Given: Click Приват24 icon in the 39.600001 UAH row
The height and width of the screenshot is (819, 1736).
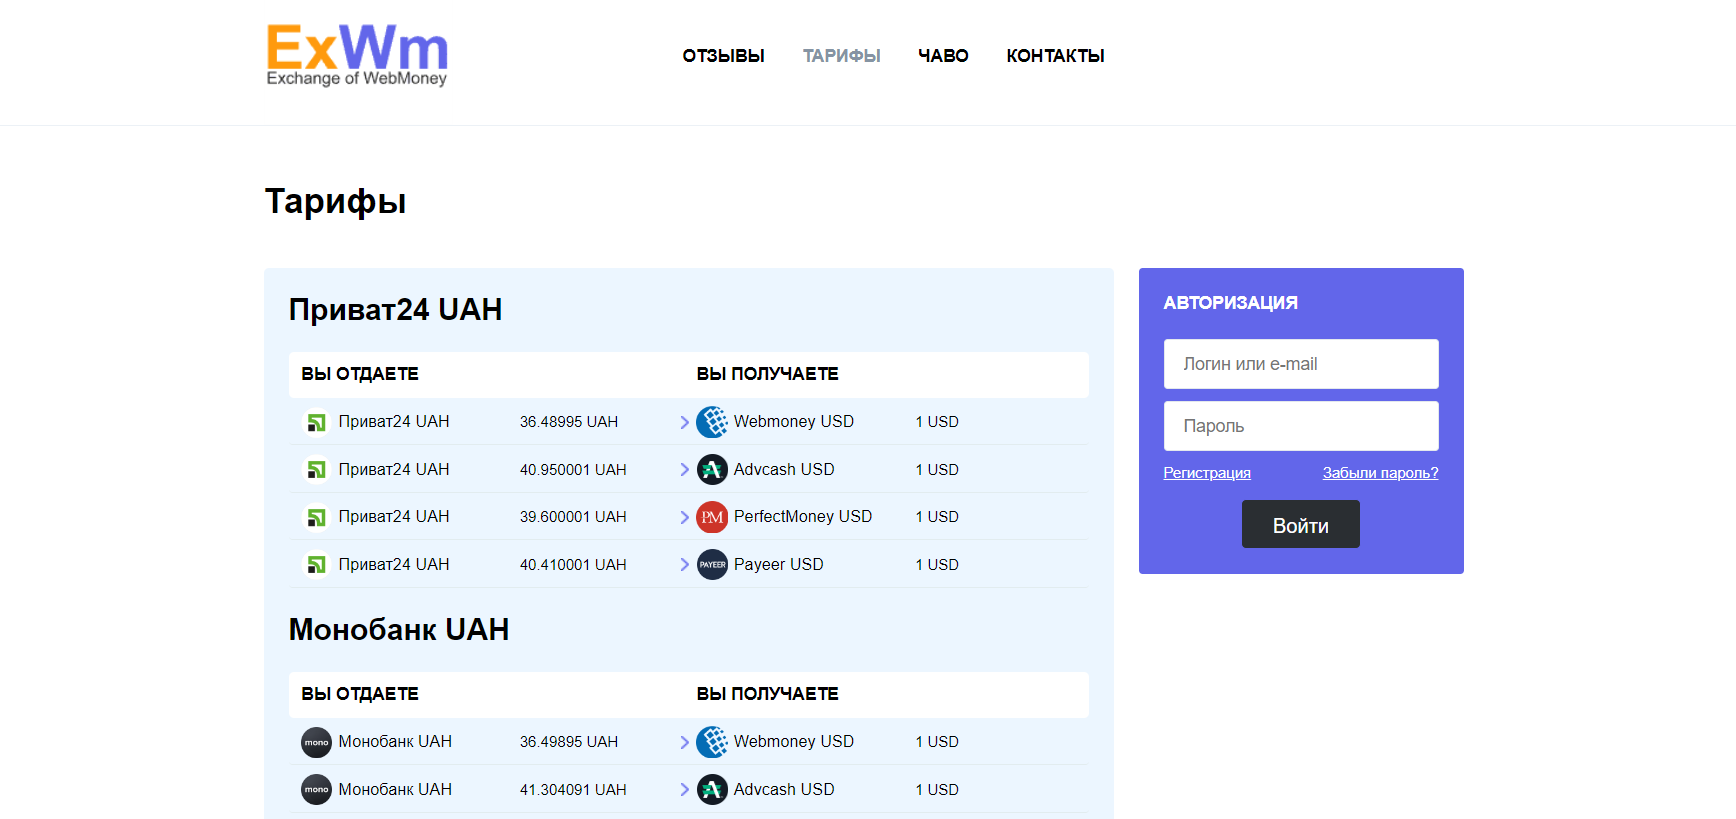Looking at the screenshot, I should pyautogui.click(x=316, y=517).
